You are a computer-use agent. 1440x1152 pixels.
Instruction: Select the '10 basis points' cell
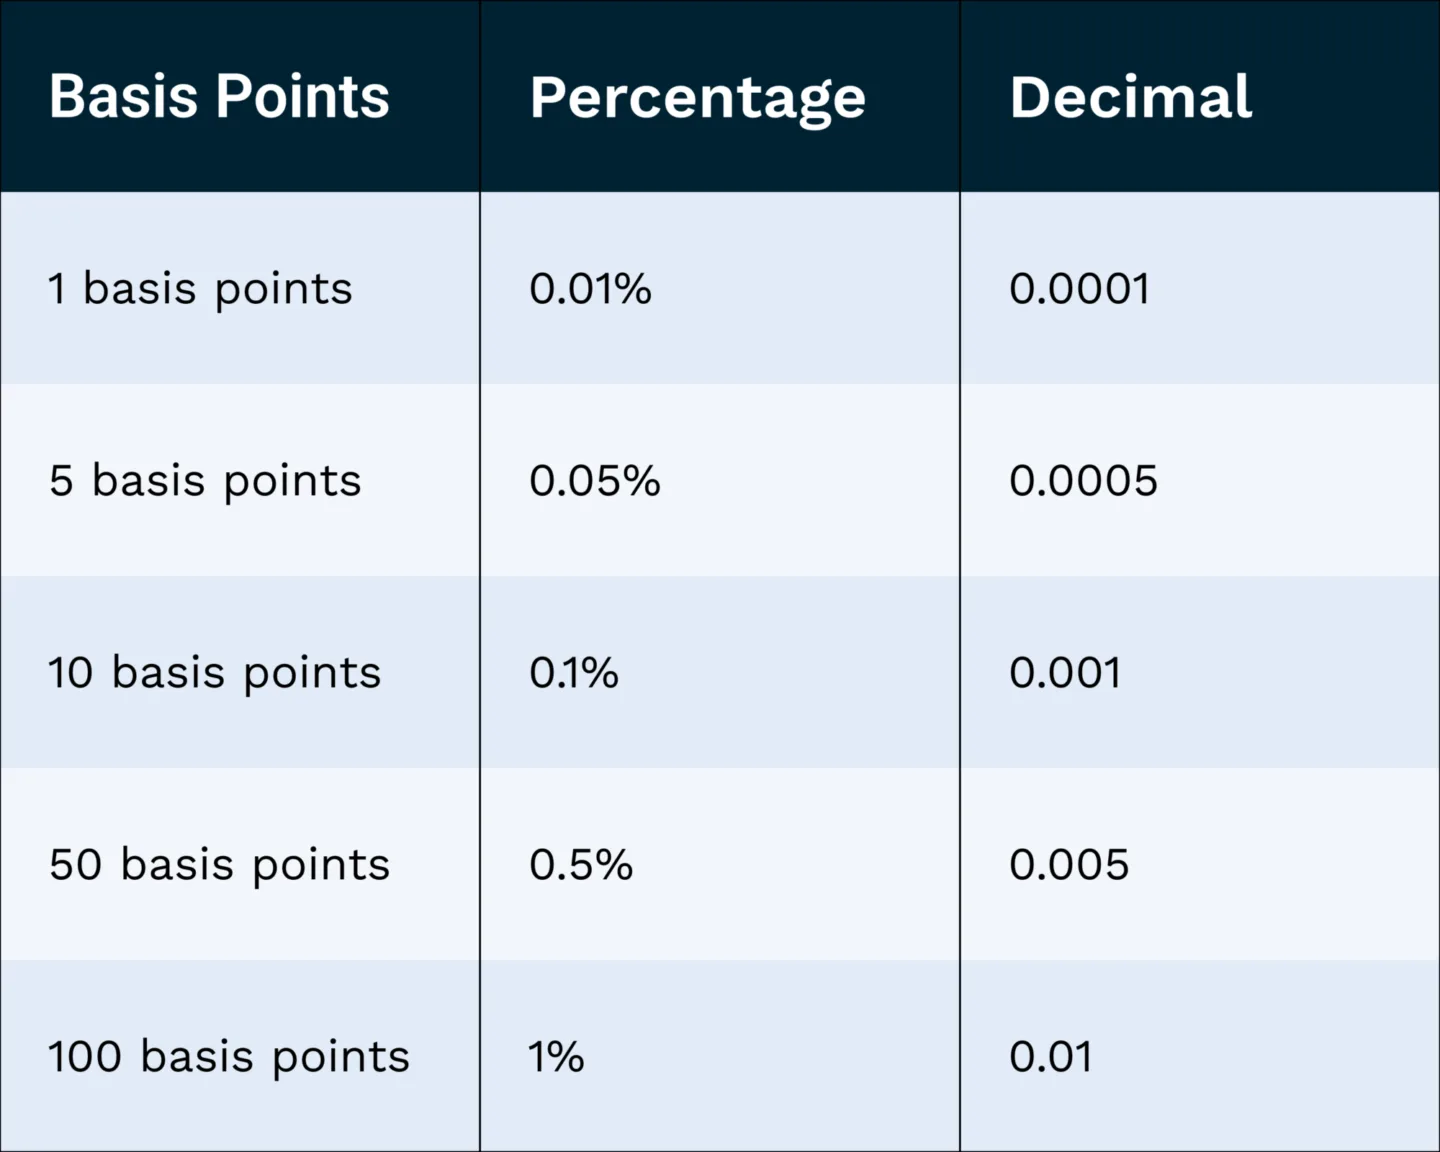[214, 673]
